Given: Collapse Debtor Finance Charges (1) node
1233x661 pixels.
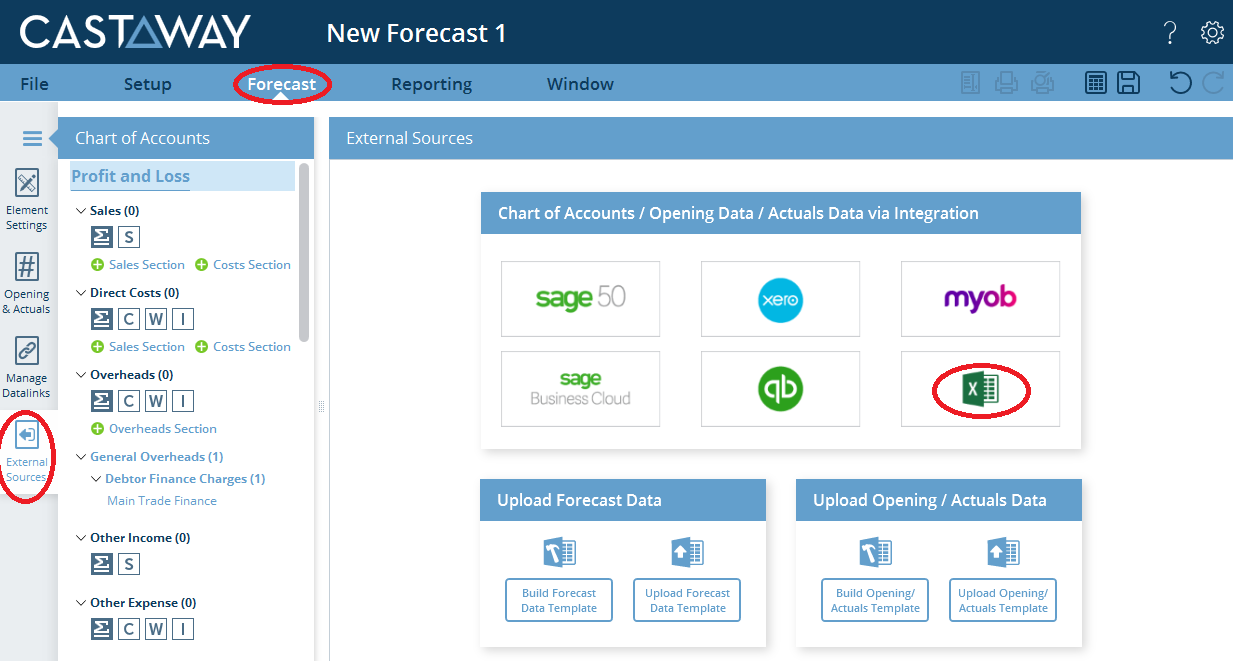Looking at the screenshot, I should (96, 479).
